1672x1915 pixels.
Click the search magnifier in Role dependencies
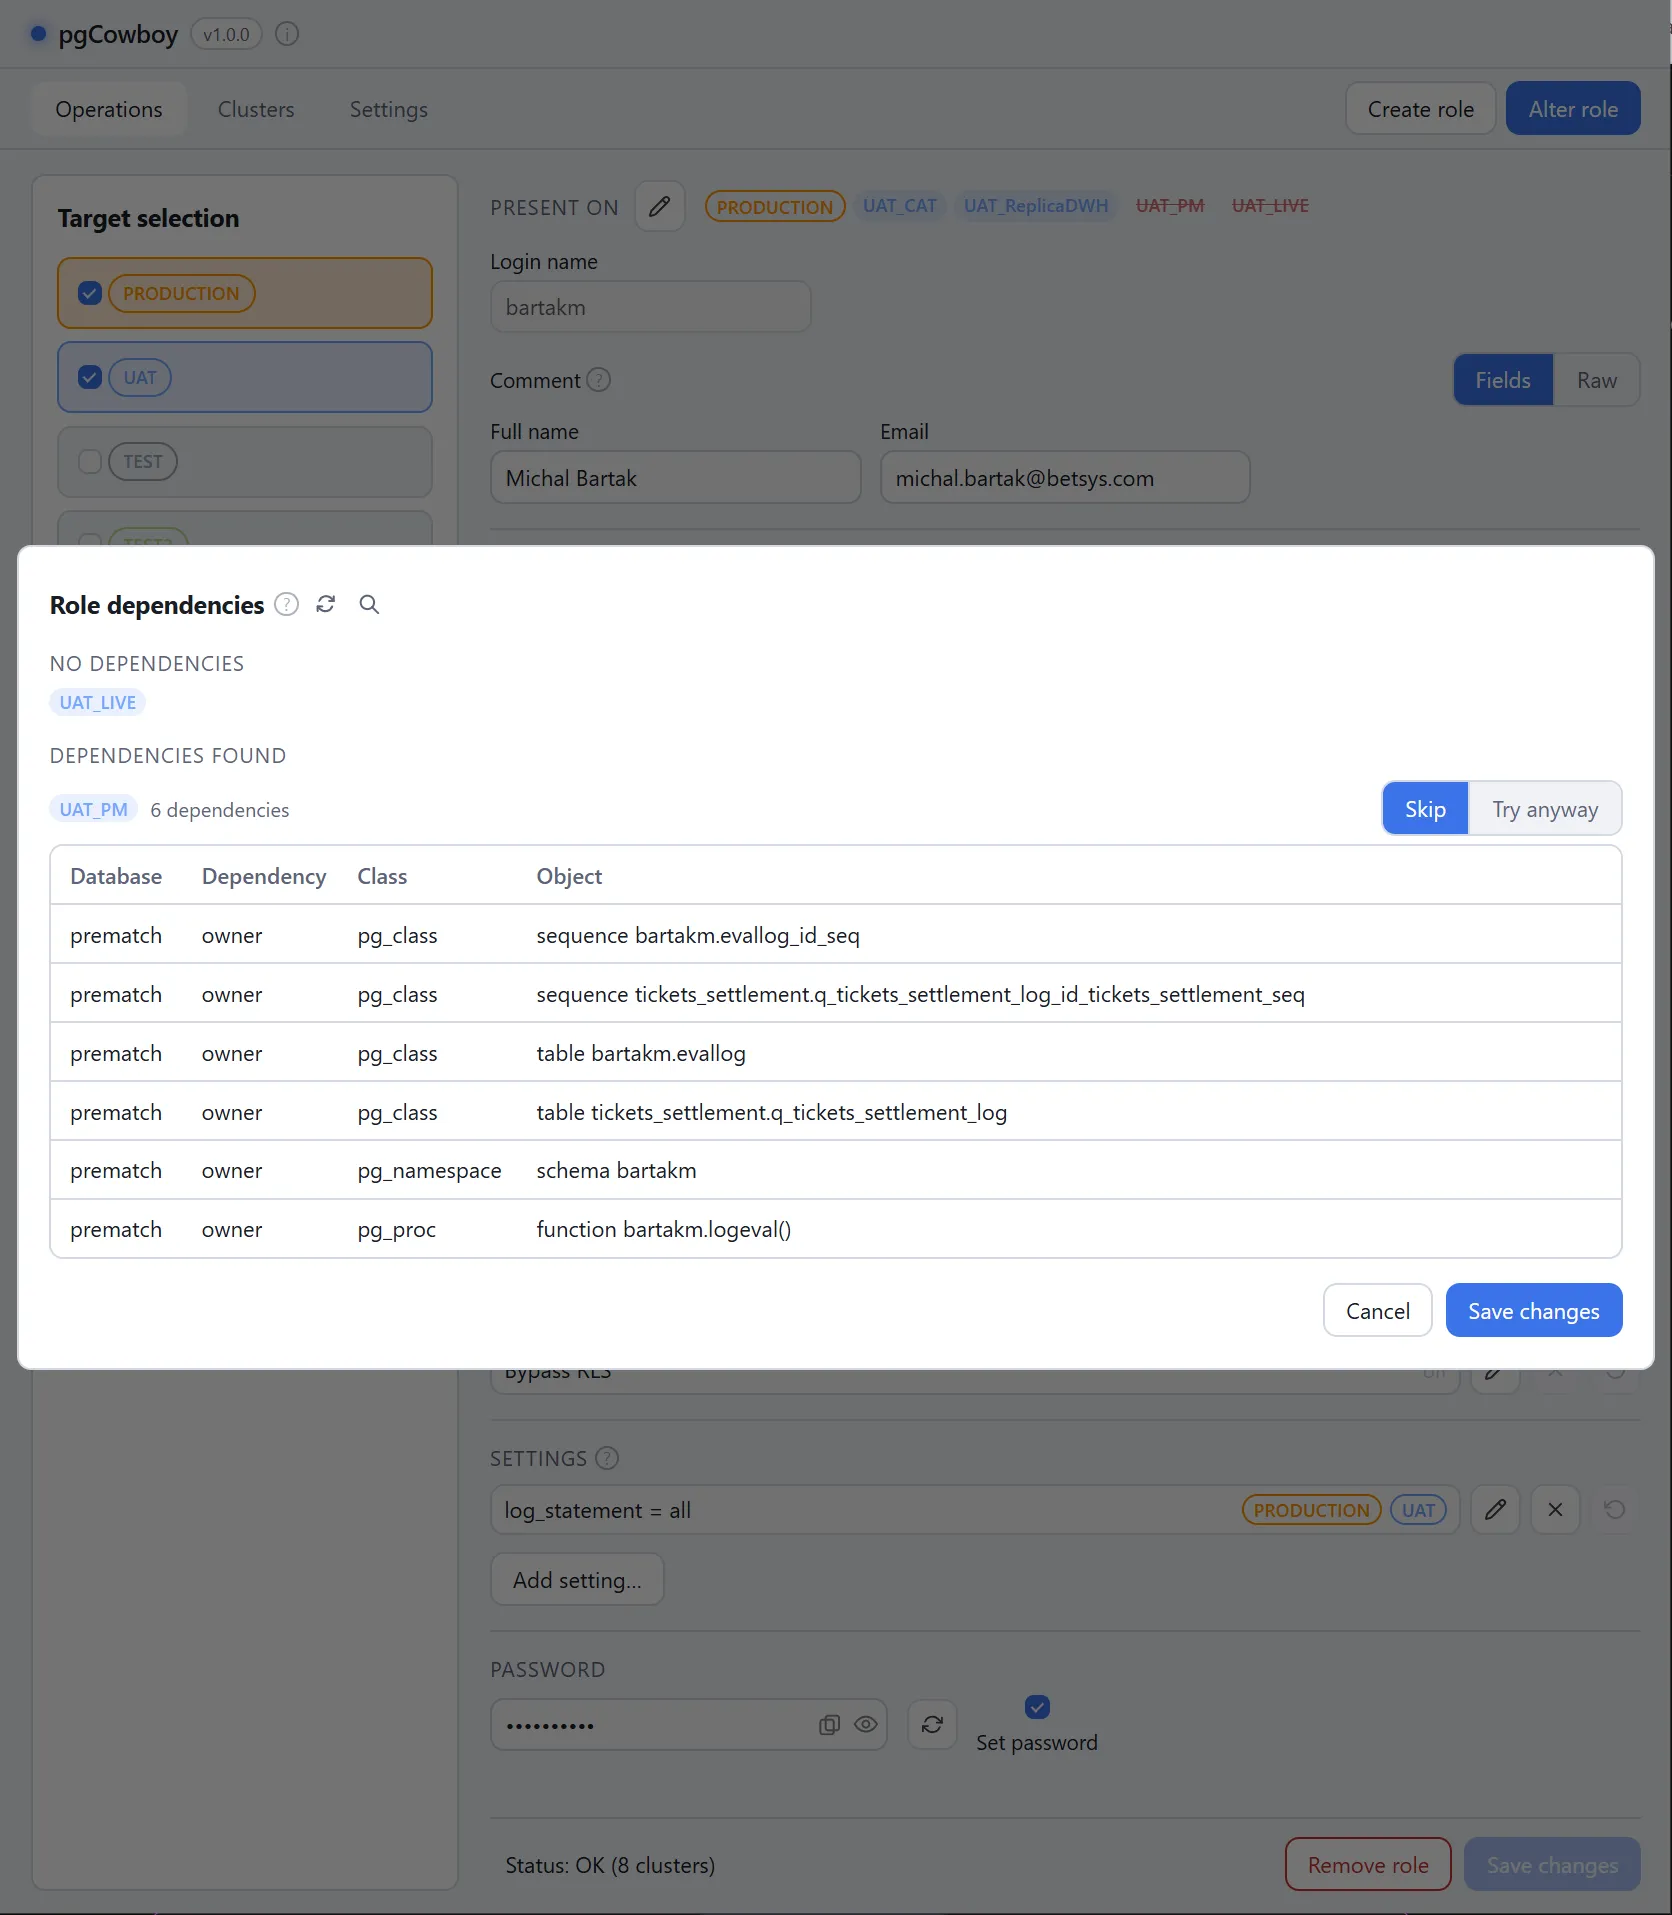tap(369, 604)
